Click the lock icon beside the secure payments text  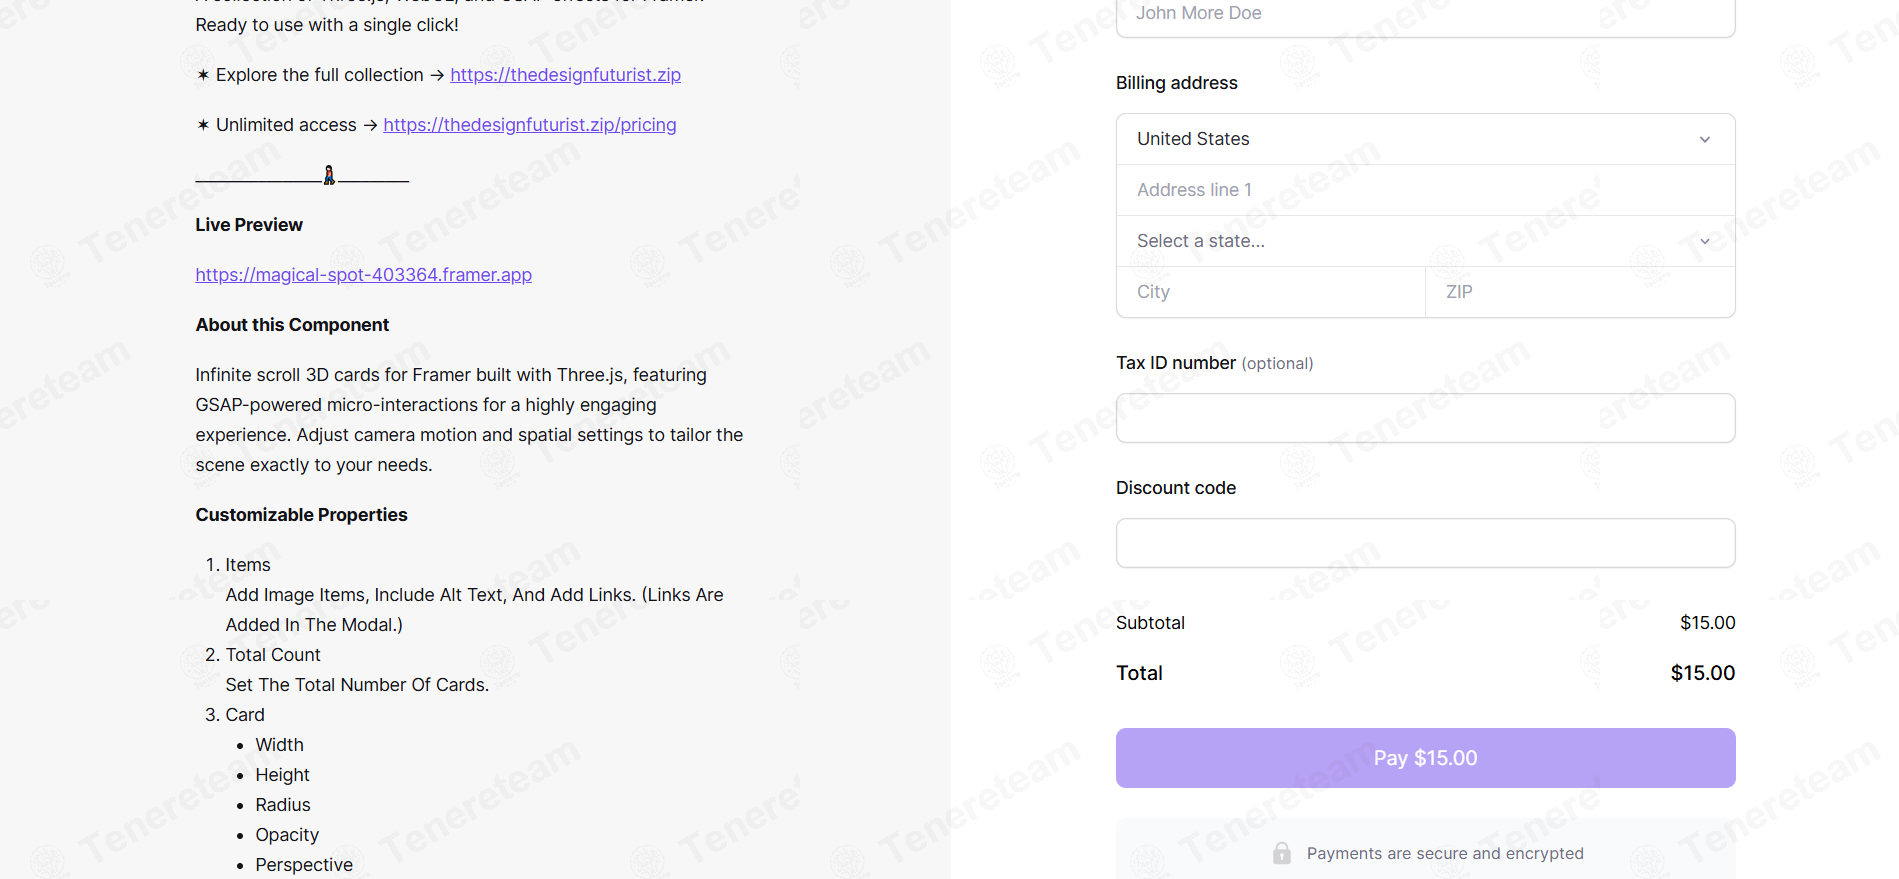[x=1281, y=853]
